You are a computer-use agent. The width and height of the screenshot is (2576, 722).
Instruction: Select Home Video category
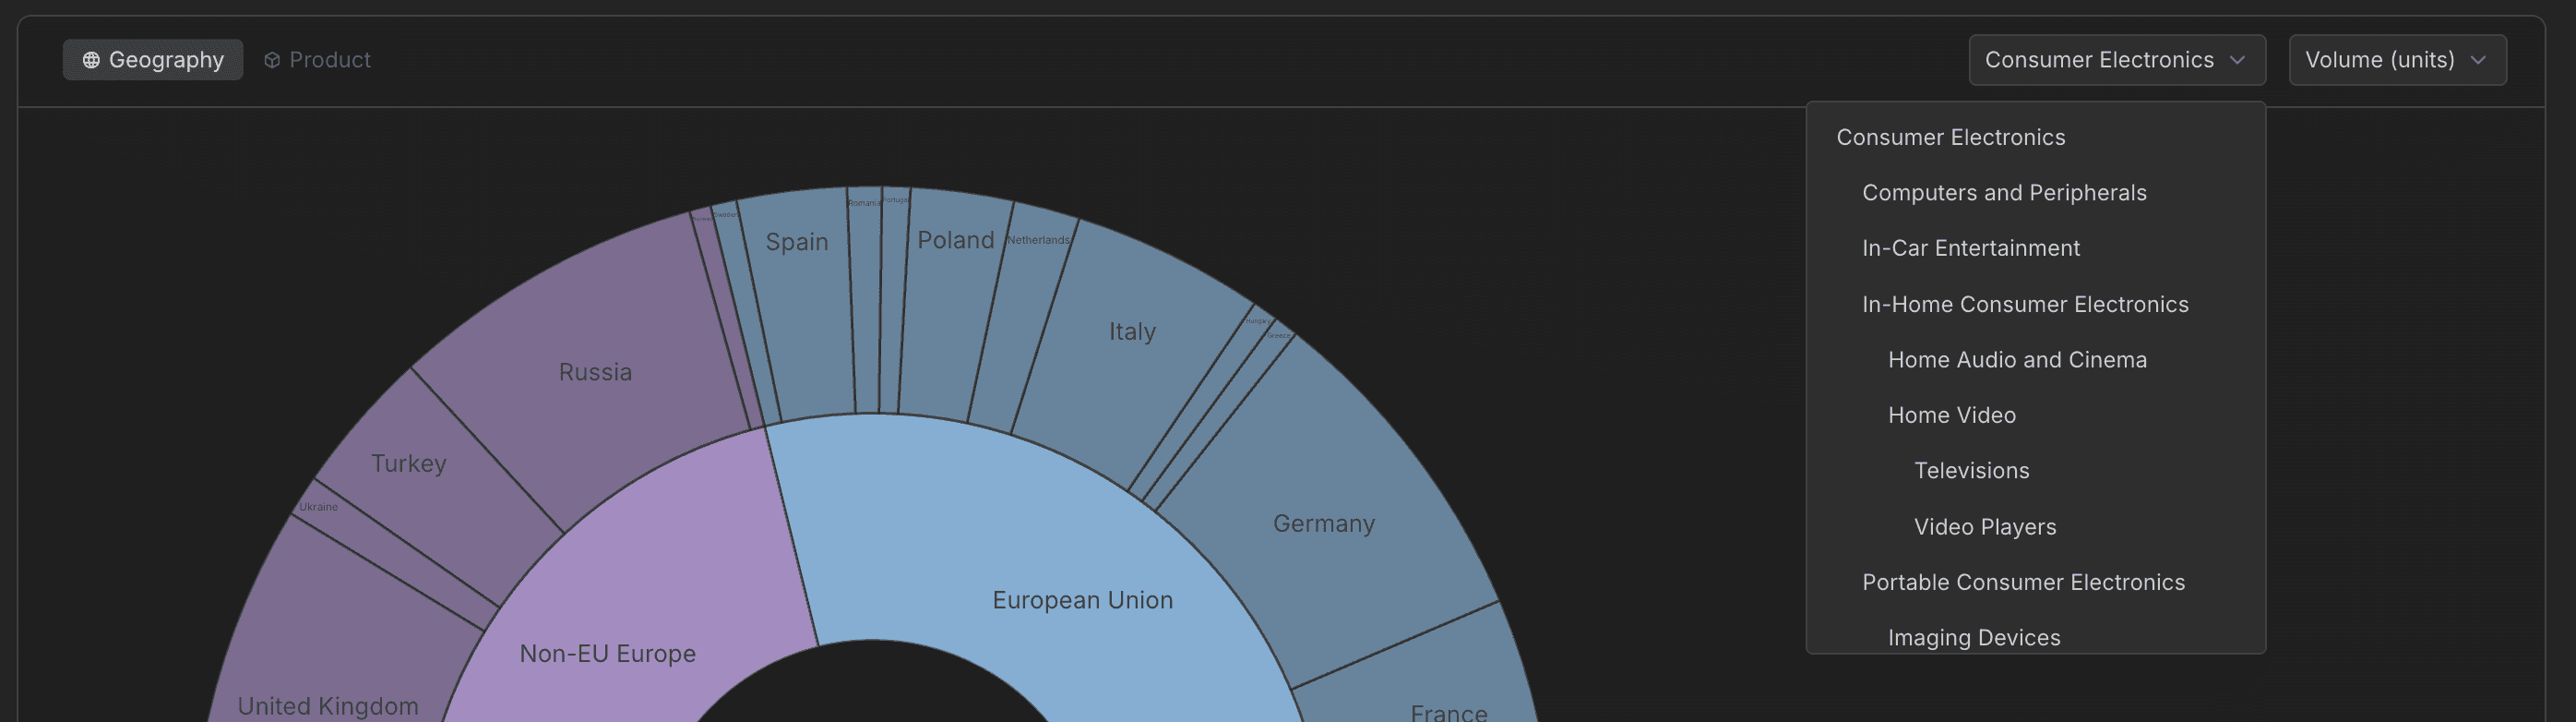pos(2035,415)
